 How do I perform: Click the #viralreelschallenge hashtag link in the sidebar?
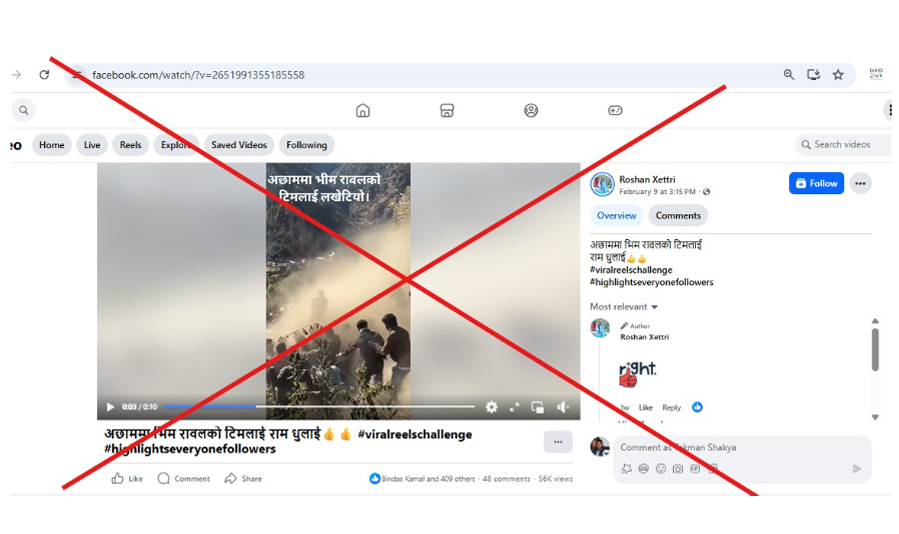tap(631, 270)
